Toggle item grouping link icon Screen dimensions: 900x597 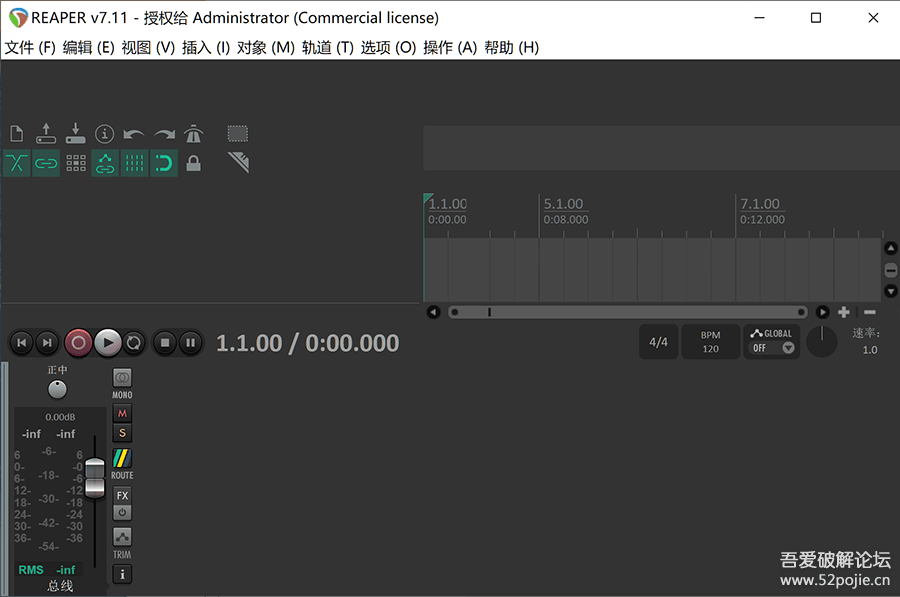(46, 164)
